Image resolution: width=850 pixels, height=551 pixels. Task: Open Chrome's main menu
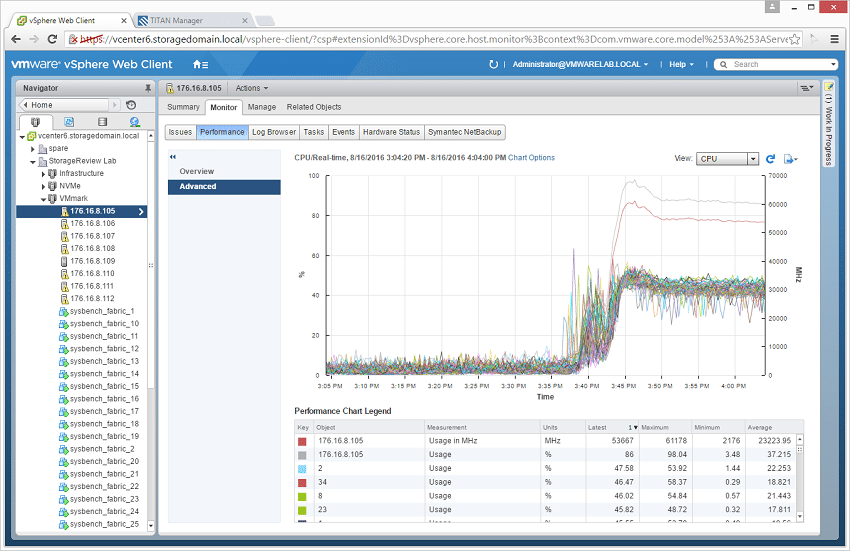point(835,39)
